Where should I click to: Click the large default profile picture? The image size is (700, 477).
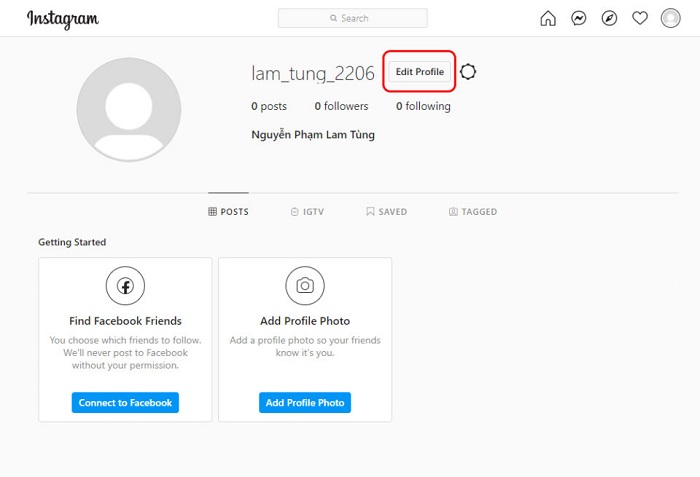point(129,110)
